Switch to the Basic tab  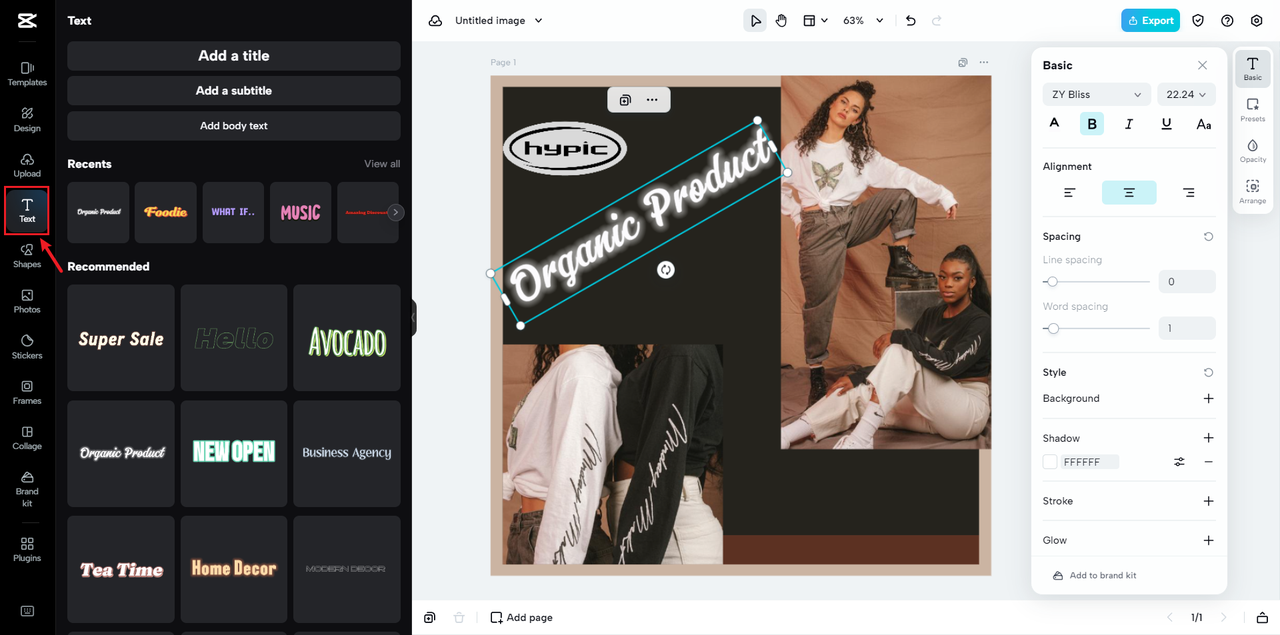(1253, 69)
